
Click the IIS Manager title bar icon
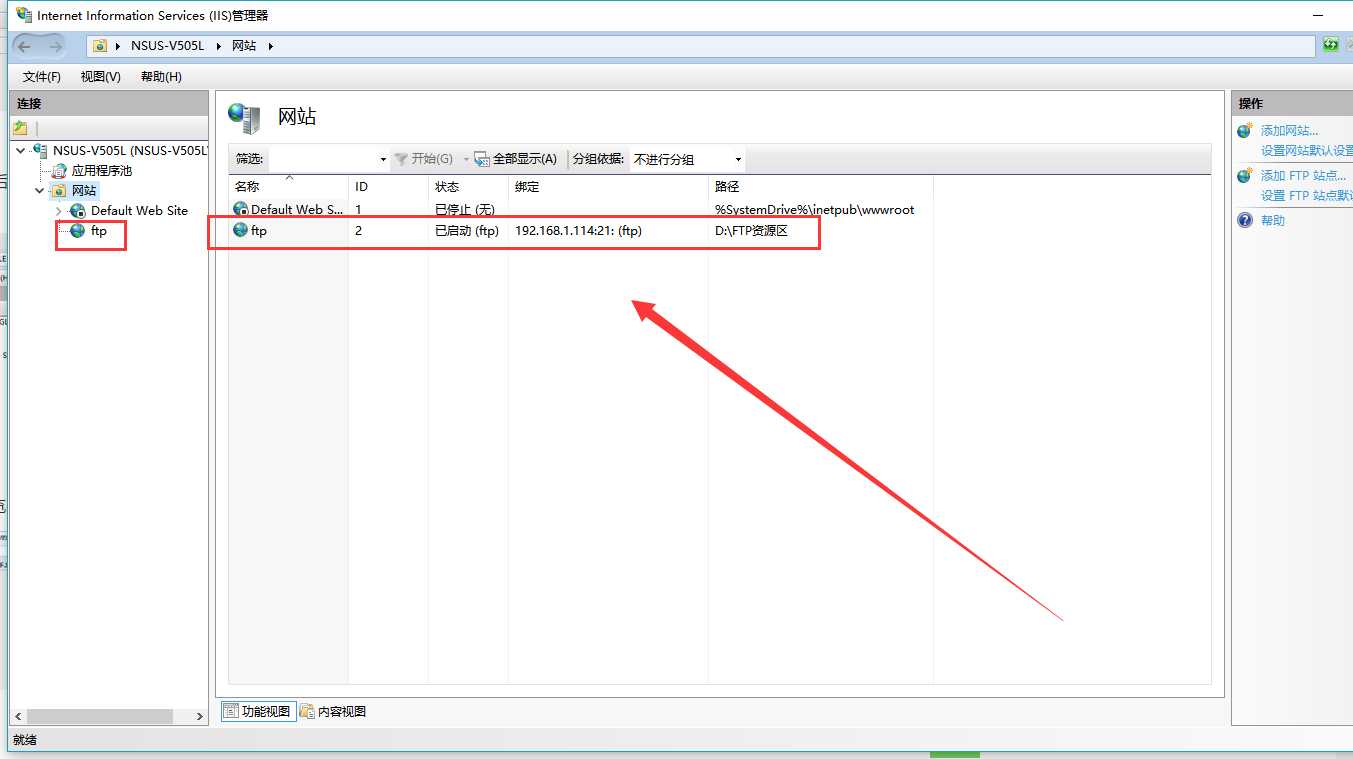tap(23, 15)
